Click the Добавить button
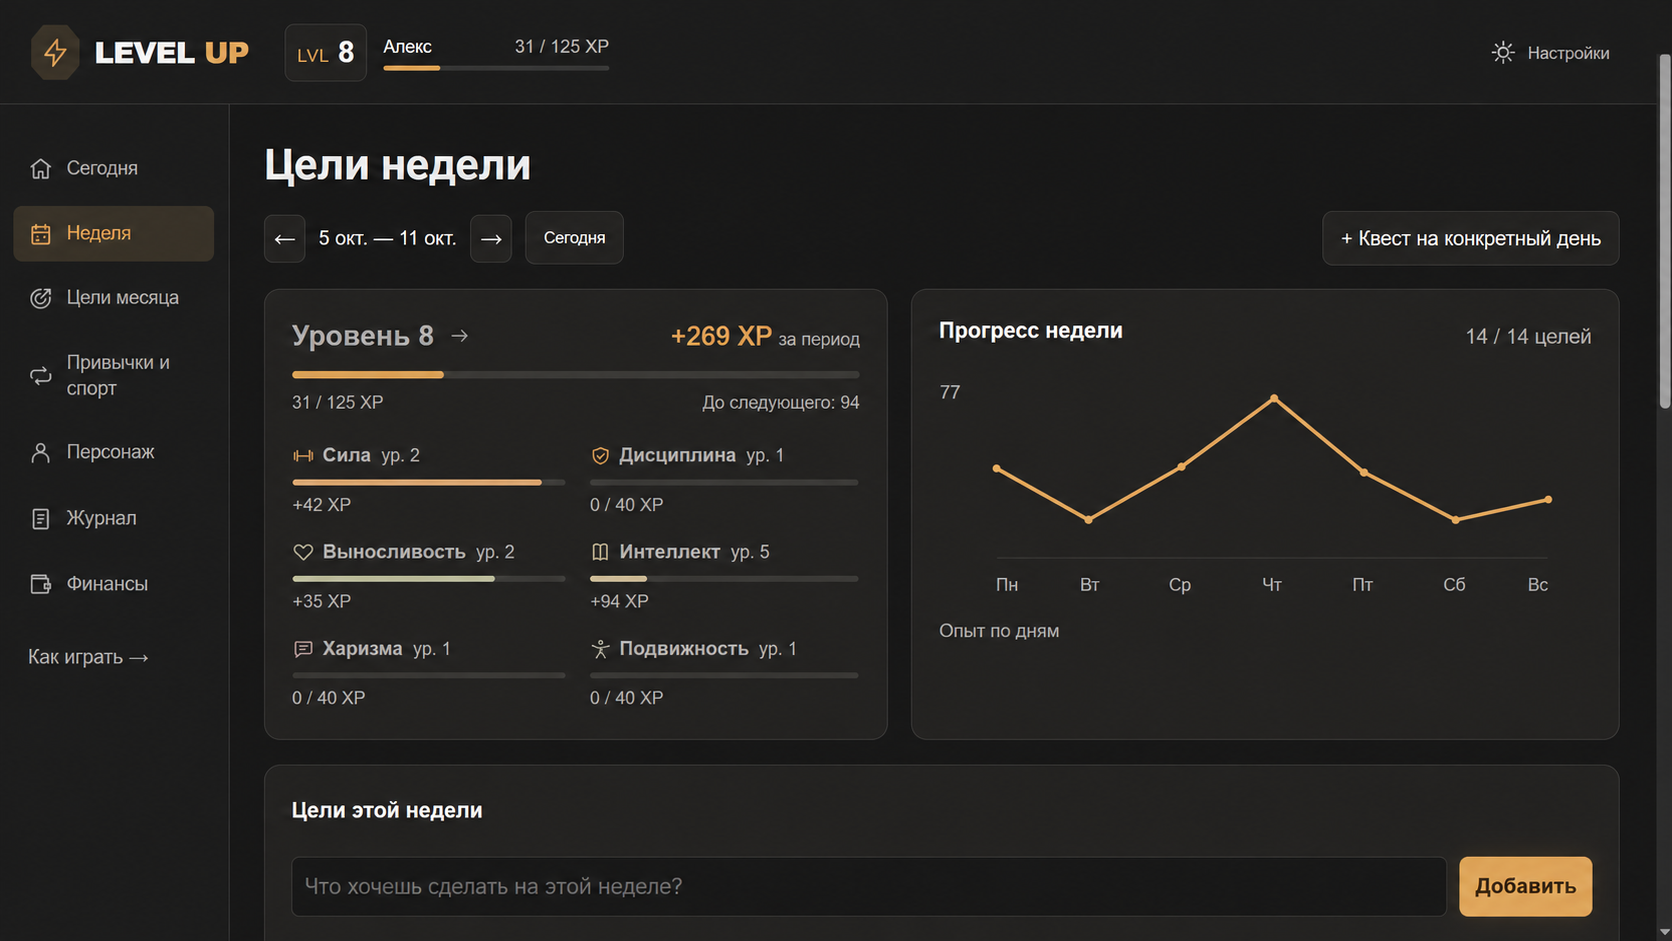This screenshot has width=1672, height=941. [x=1525, y=886]
